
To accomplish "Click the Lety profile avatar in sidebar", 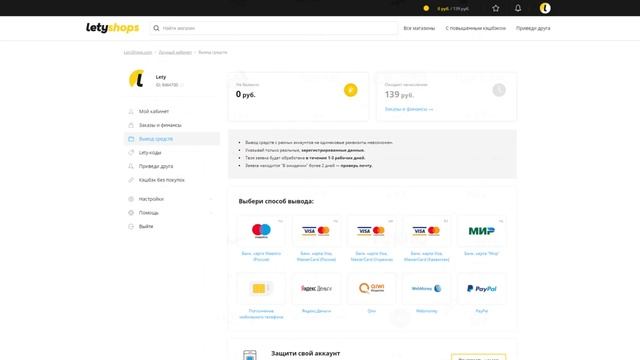I will click(x=137, y=78).
